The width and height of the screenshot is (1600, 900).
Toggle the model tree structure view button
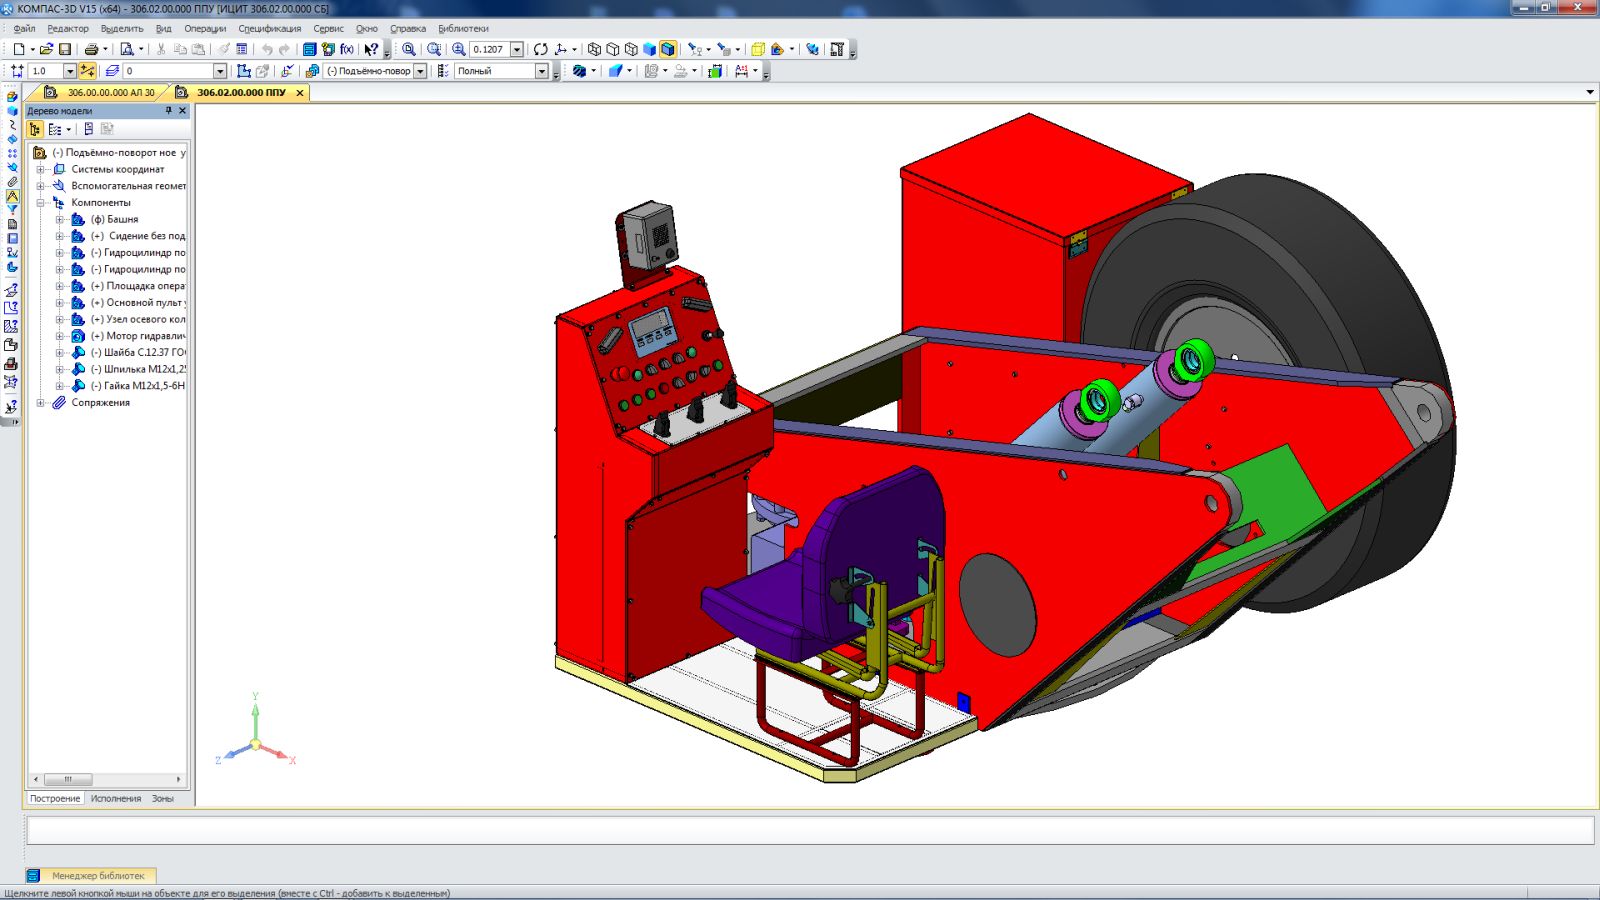click(x=35, y=129)
